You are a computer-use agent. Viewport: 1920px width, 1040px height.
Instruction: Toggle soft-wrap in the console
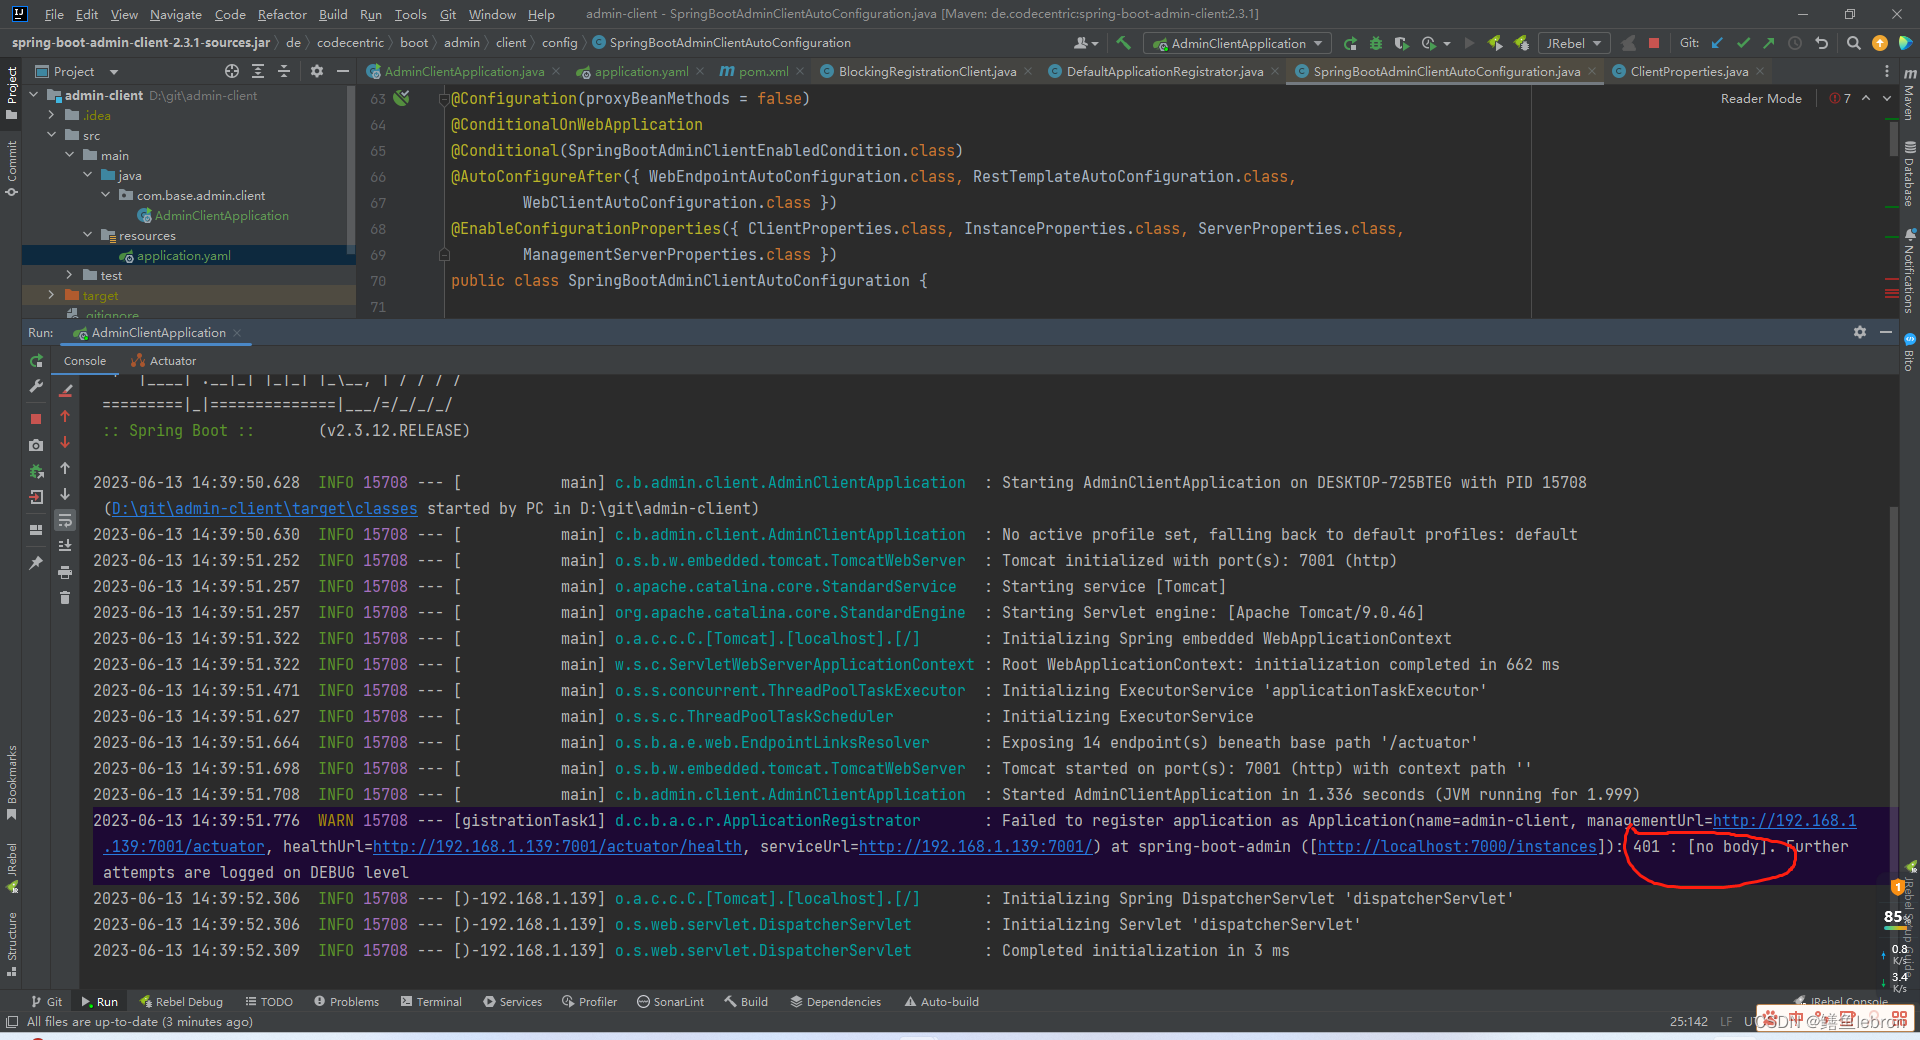[x=65, y=519]
